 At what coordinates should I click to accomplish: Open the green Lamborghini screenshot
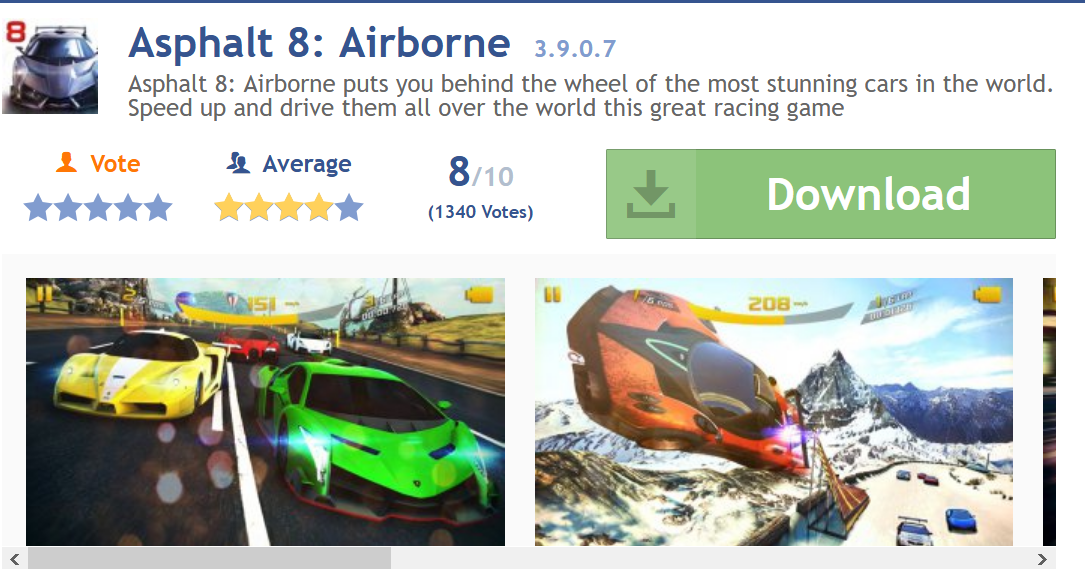pos(266,412)
